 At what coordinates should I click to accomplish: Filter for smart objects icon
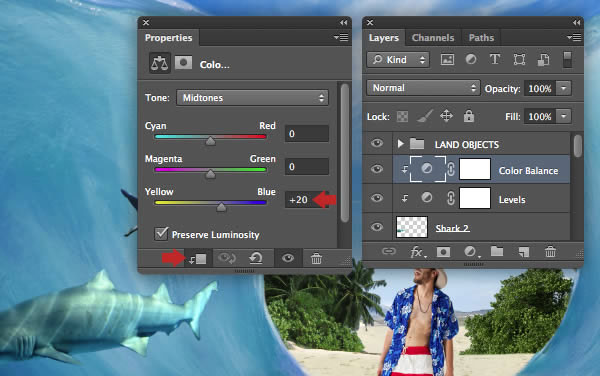tap(543, 60)
